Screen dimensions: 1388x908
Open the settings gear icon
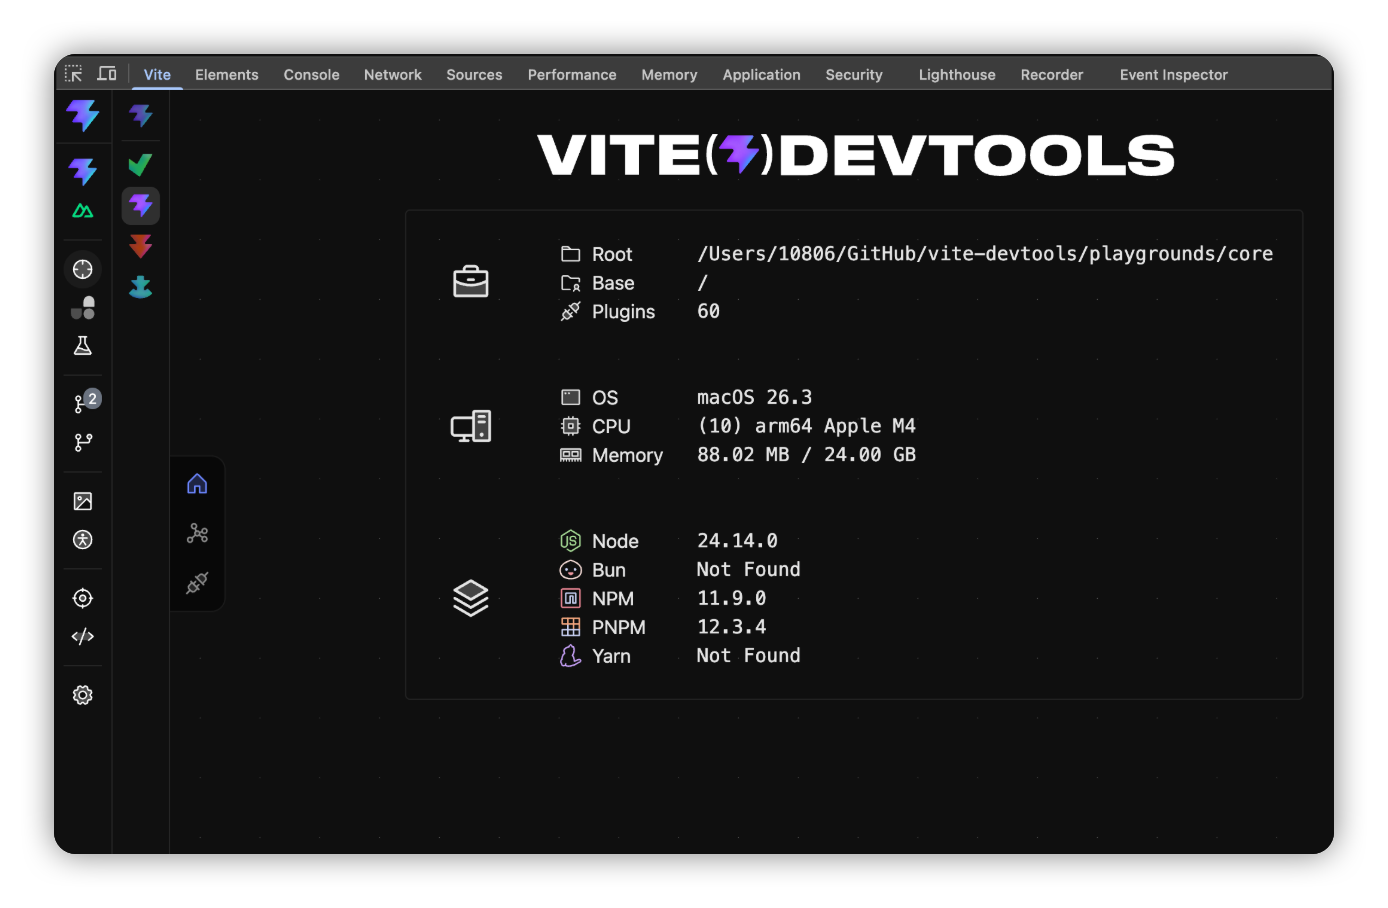83,695
